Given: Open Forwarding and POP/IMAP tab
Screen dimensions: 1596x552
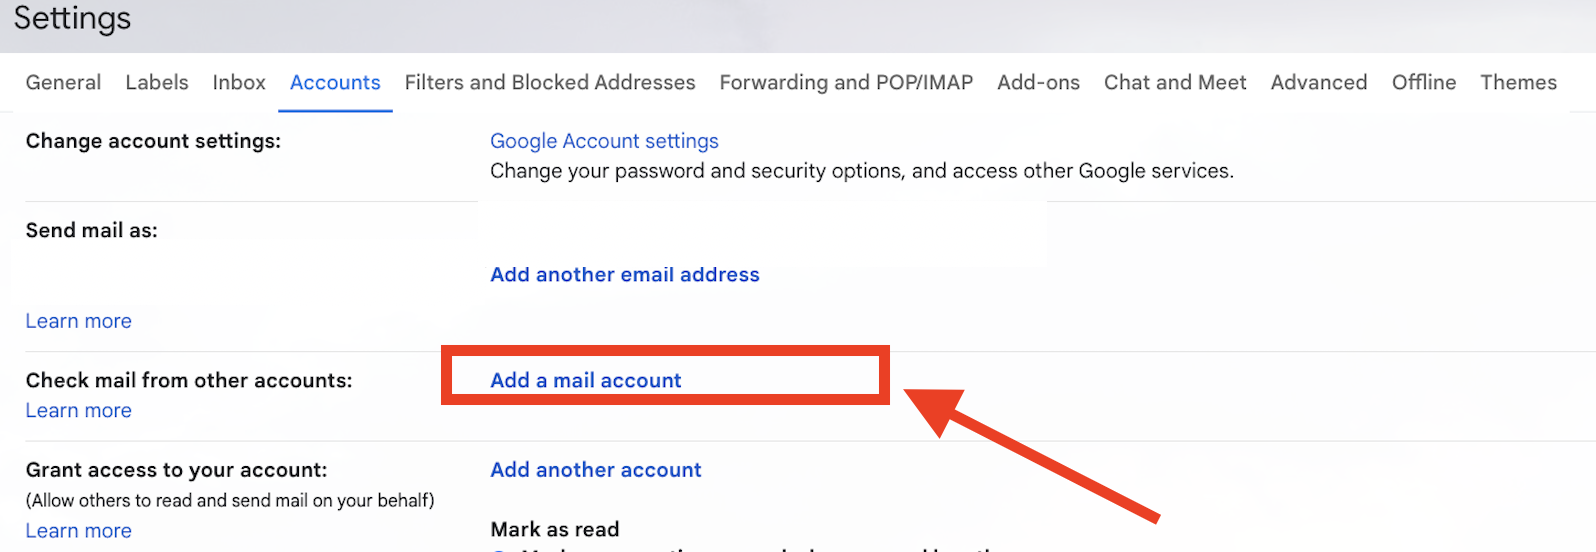Looking at the screenshot, I should [846, 83].
